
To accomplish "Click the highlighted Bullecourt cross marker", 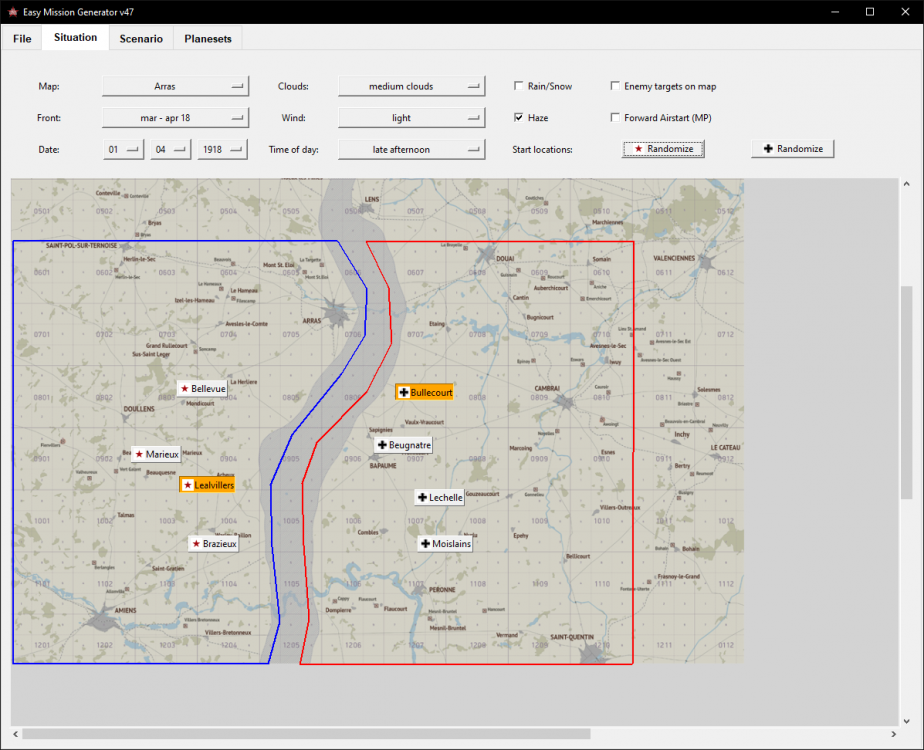I will [x=425, y=392].
